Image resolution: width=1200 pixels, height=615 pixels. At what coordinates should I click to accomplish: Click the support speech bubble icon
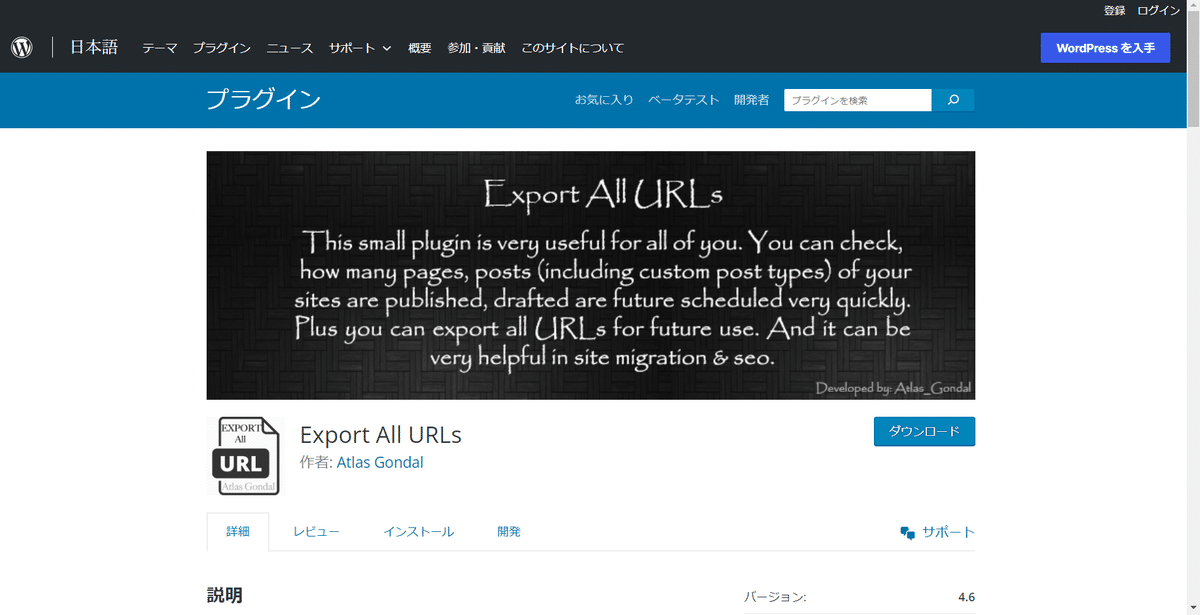point(906,531)
